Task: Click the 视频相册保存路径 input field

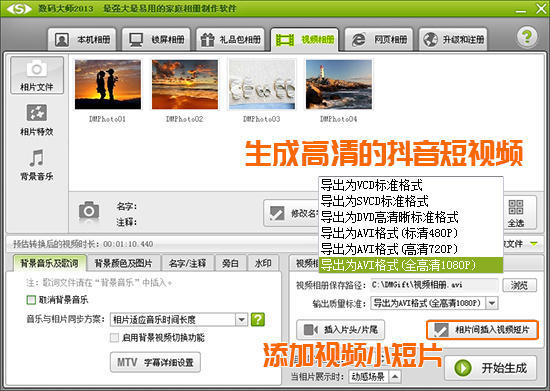Action: (x=434, y=285)
